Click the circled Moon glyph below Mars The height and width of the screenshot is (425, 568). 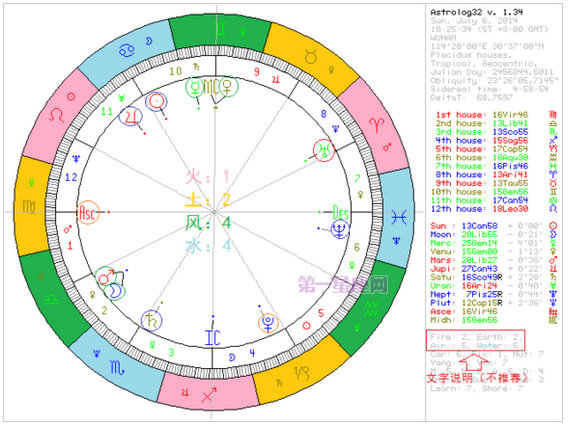[x=114, y=291]
